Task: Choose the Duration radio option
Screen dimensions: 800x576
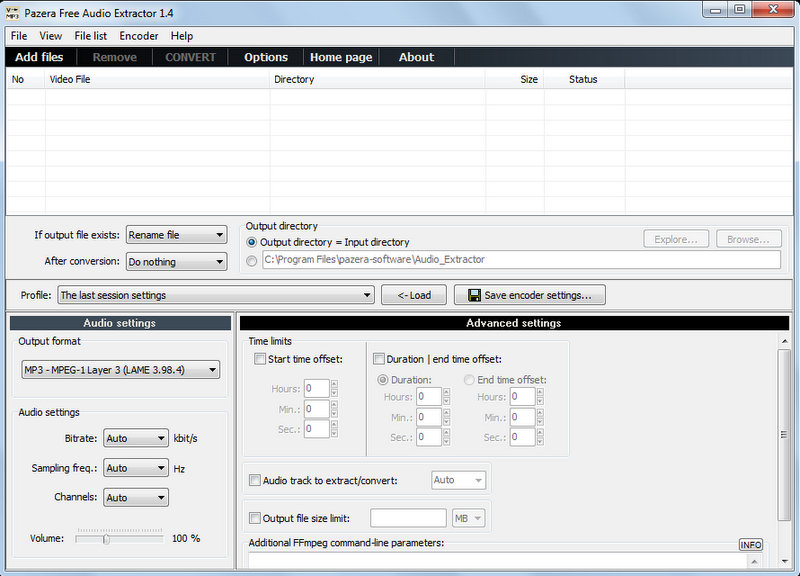Action: tap(382, 380)
